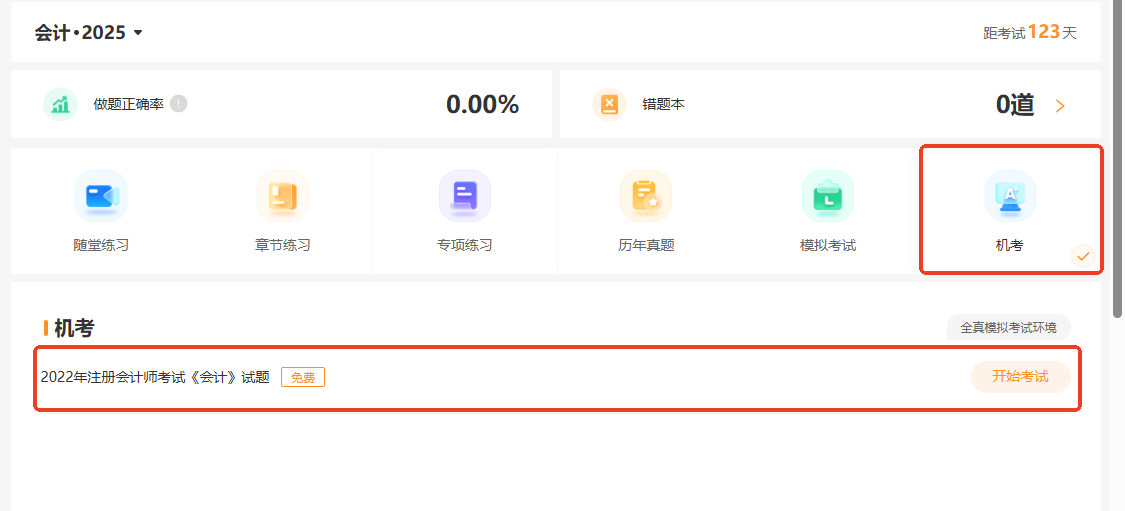The height and width of the screenshot is (511, 1125).
Task: Open 2022年注册会计师考试《会计》试题 link
Action: 155,377
